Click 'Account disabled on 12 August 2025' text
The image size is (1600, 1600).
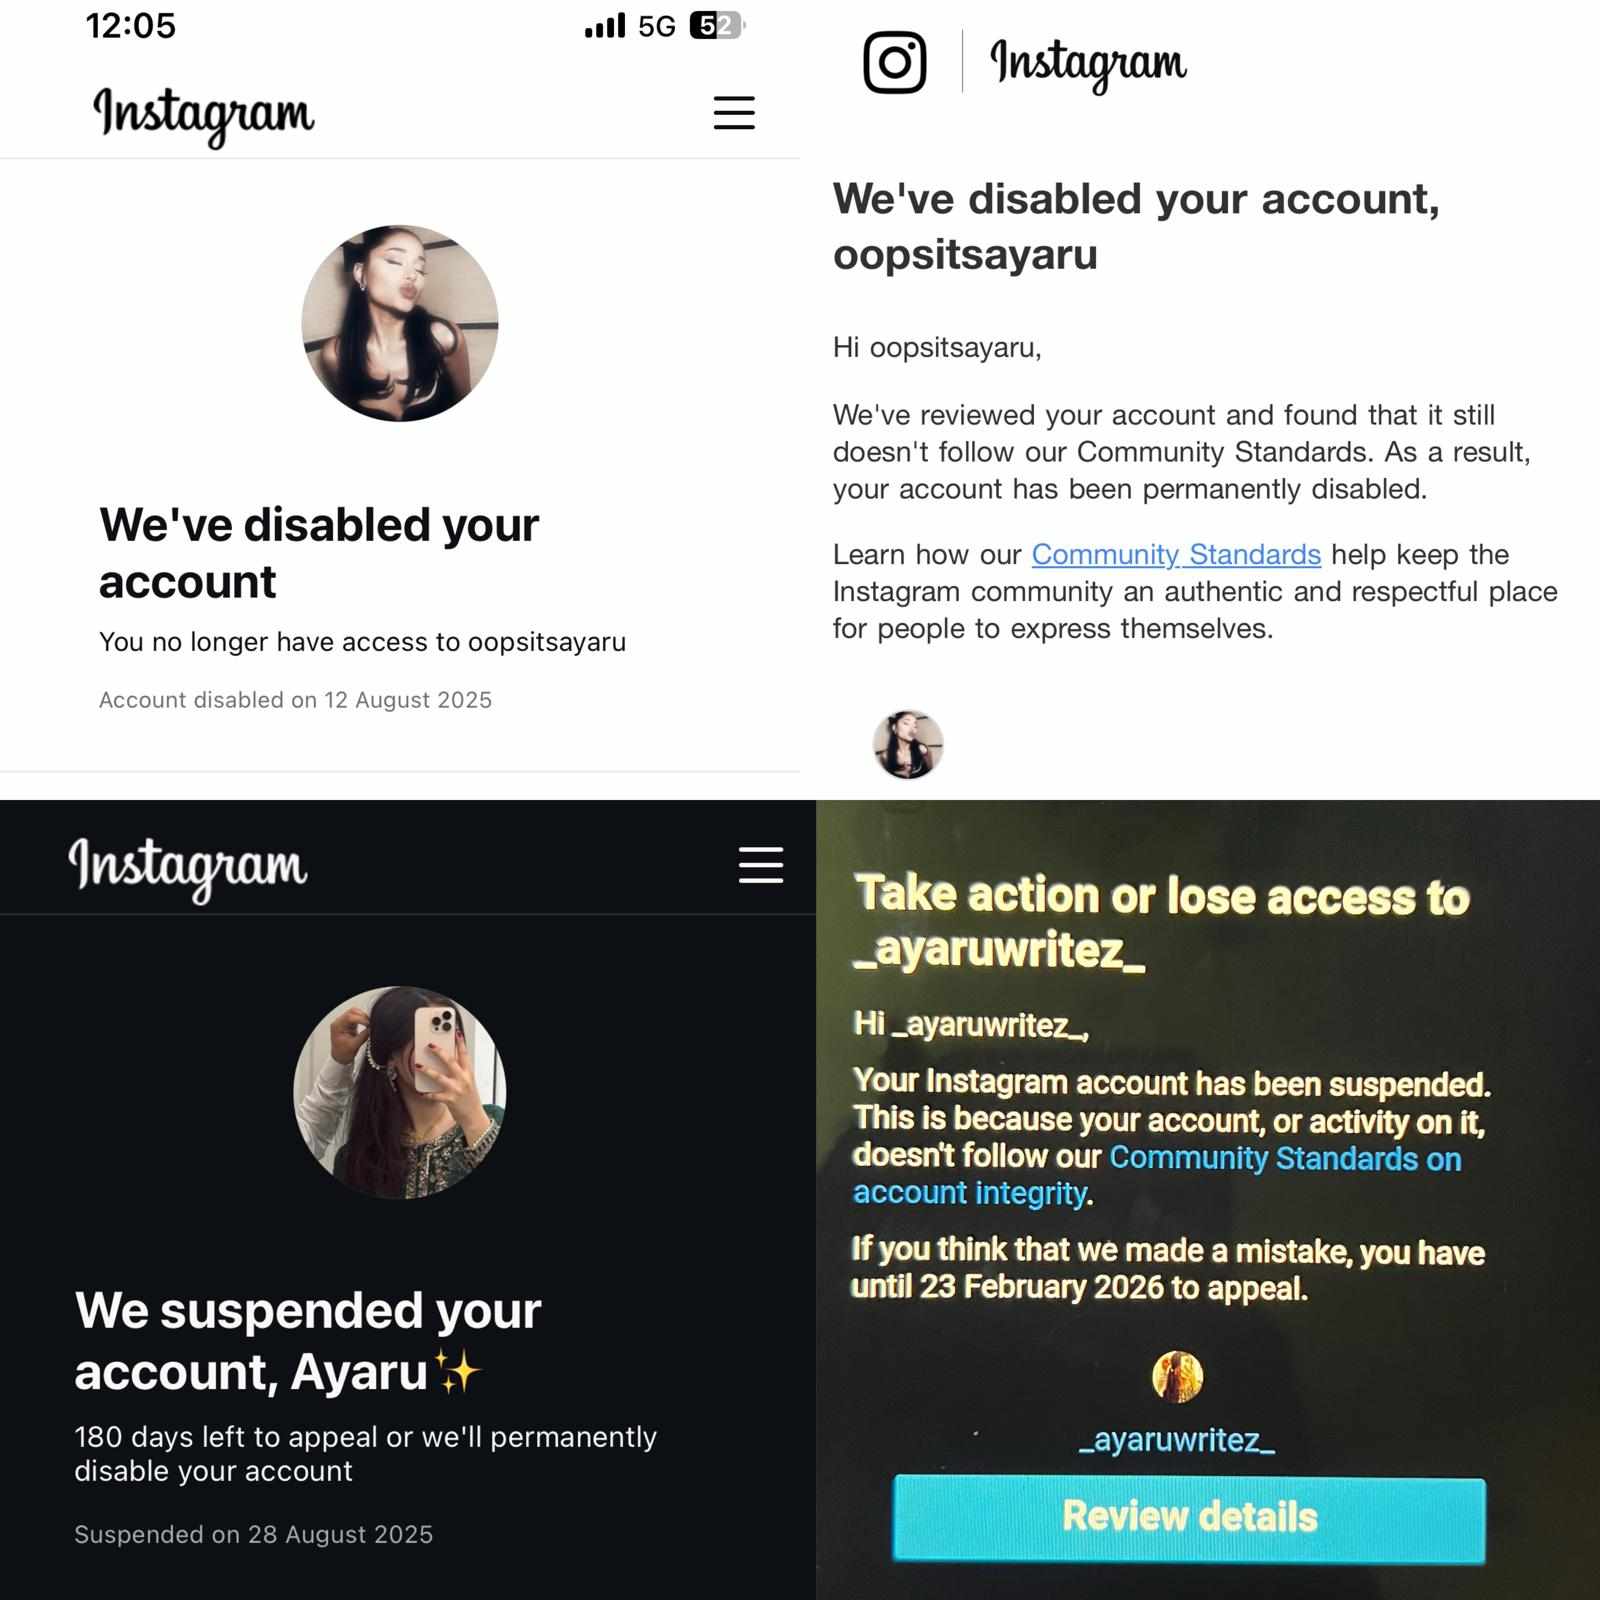click(x=295, y=700)
